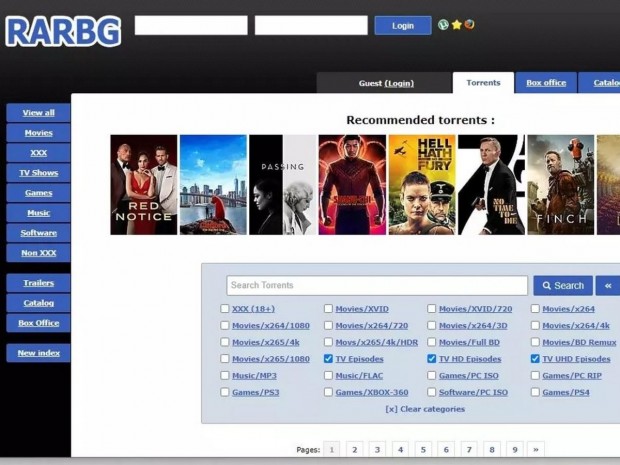Go to next pages with the » button
The height and width of the screenshot is (465, 620).
click(x=536, y=450)
